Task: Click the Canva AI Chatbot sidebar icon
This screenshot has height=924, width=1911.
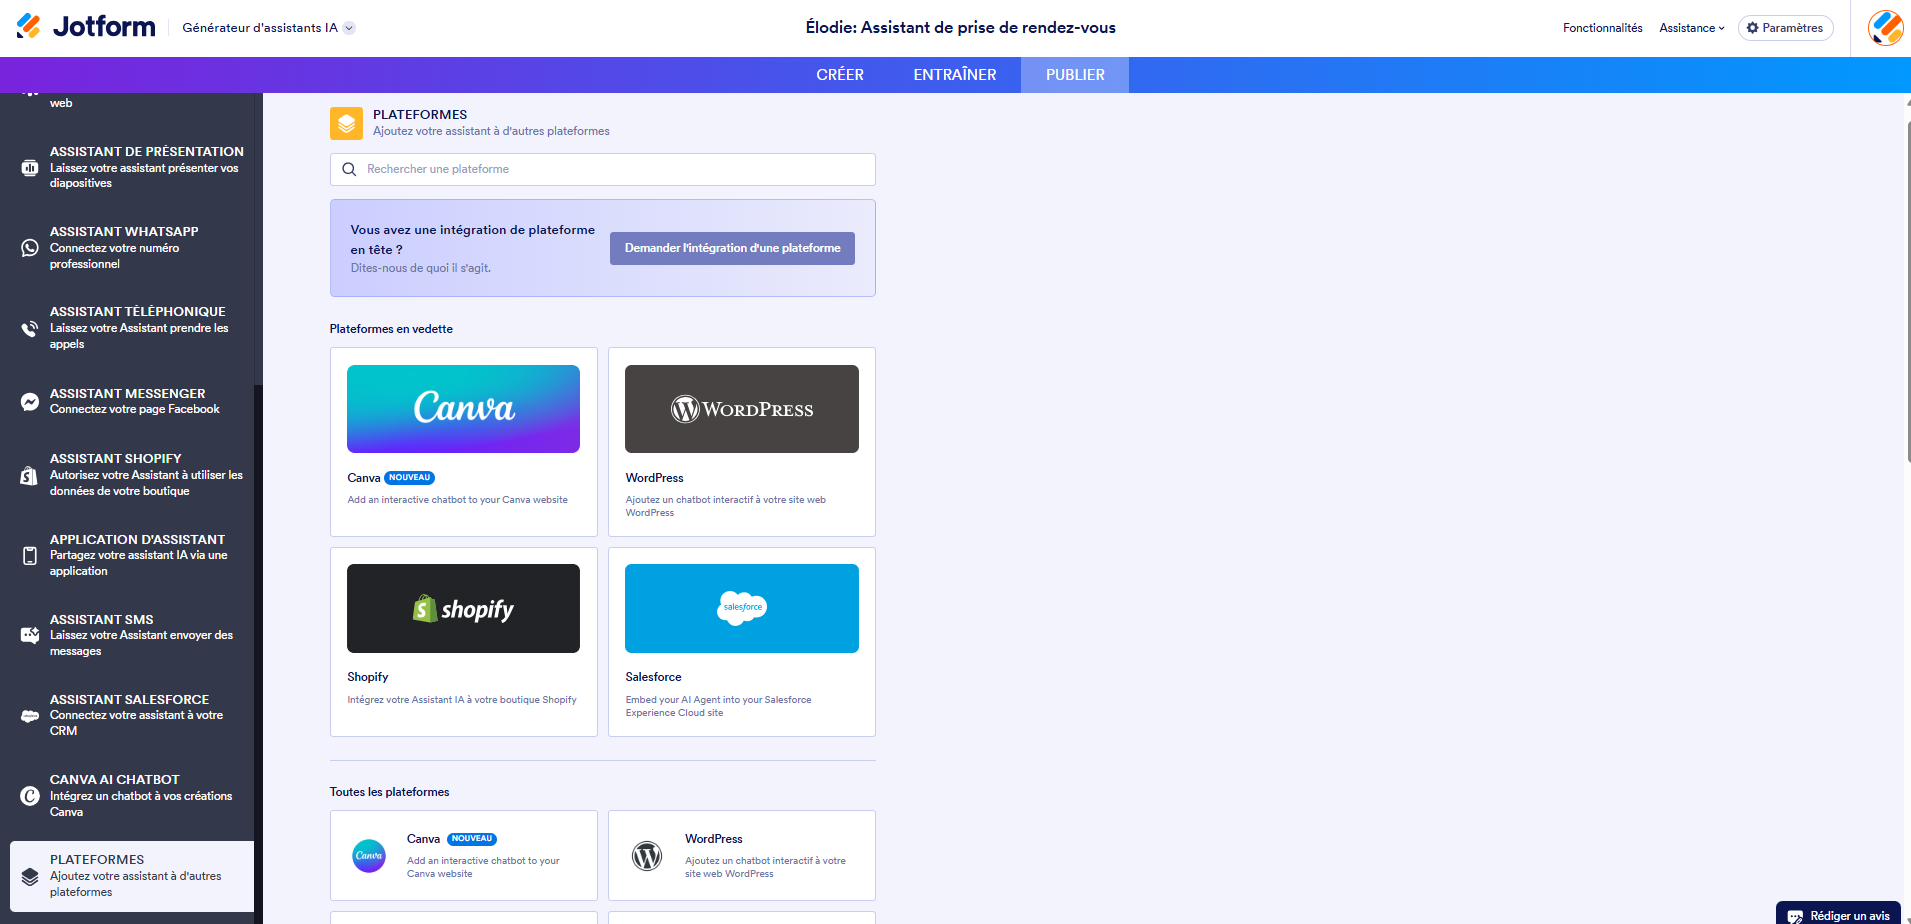Action: [x=30, y=796]
